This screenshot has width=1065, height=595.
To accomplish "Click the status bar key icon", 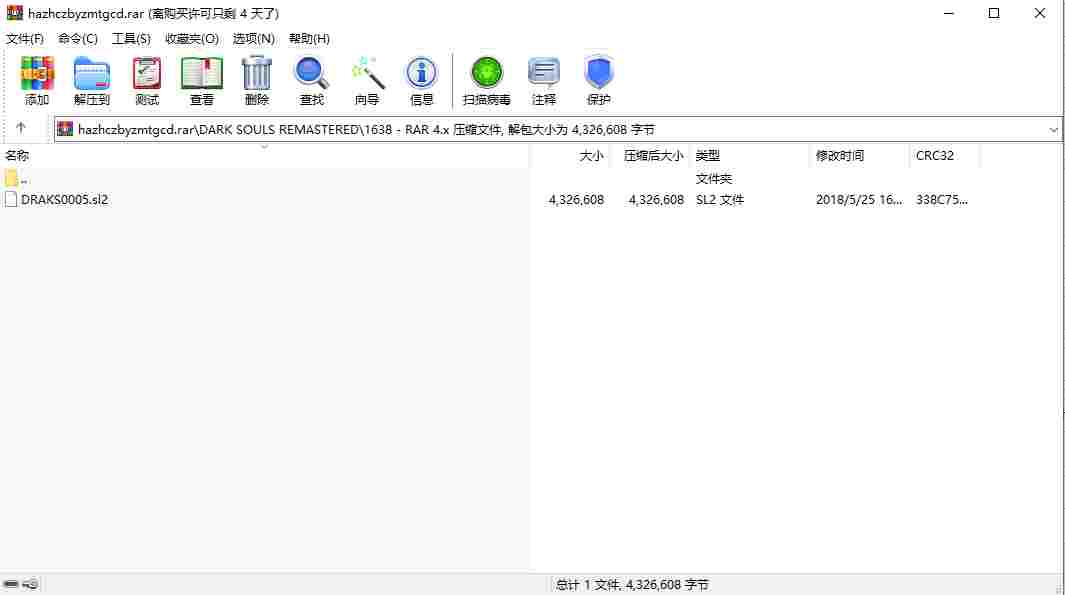I will [31, 584].
